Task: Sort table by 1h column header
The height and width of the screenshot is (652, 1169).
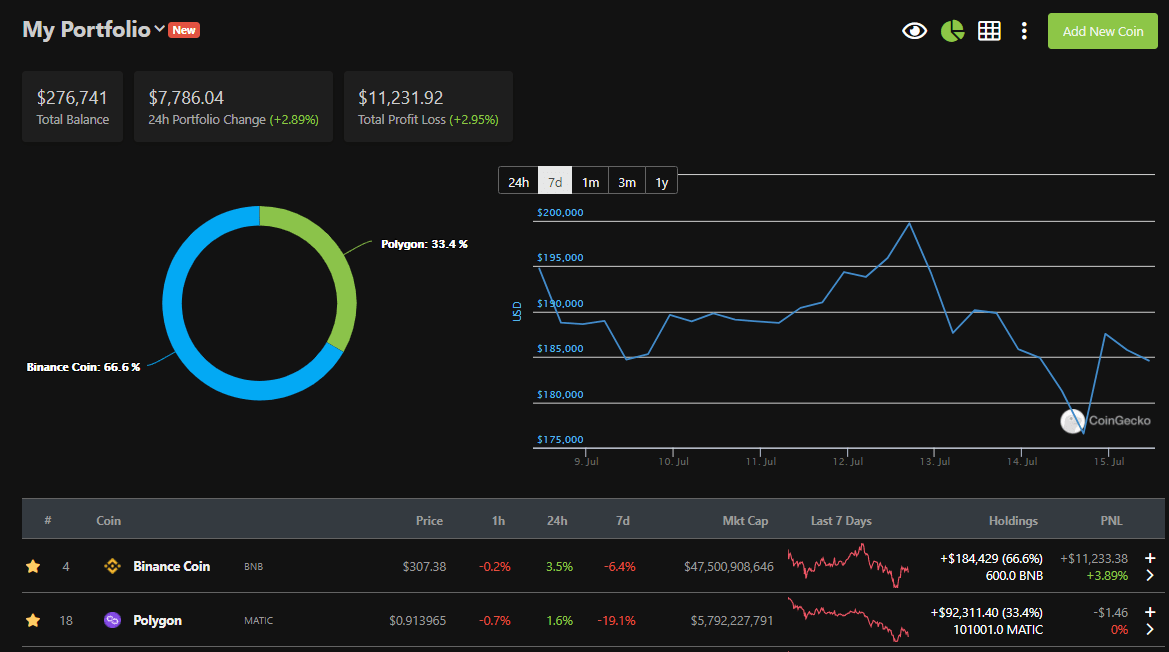Action: [498, 521]
